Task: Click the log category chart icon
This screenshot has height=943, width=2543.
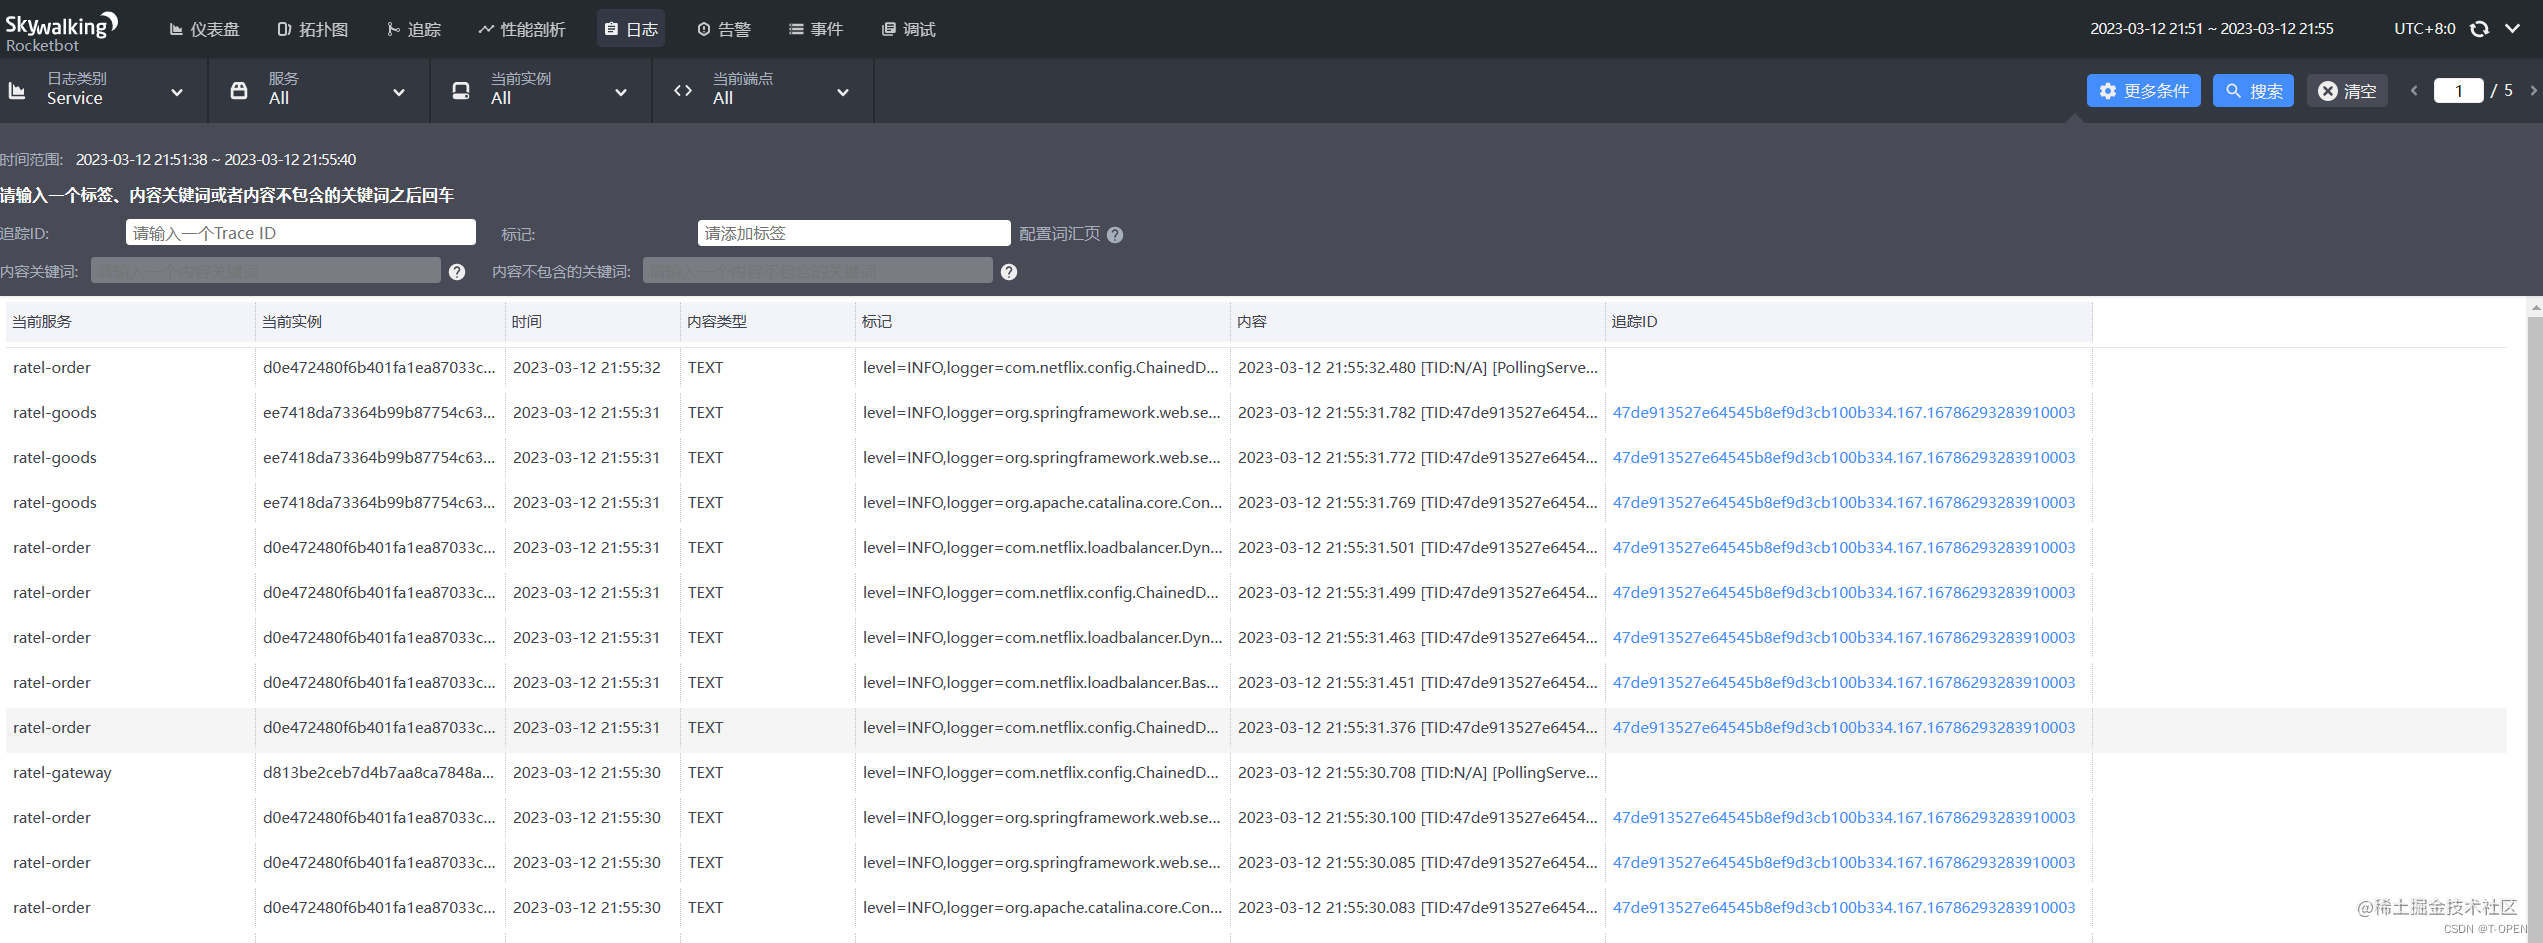Action: 17,91
